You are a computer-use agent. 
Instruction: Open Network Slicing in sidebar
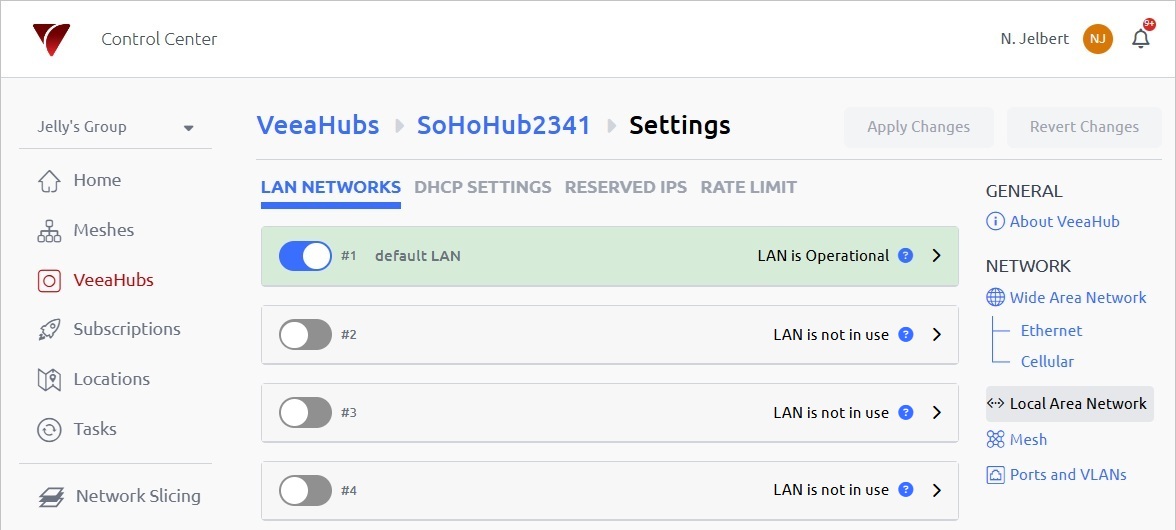pyautogui.click(x=138, y=496)
